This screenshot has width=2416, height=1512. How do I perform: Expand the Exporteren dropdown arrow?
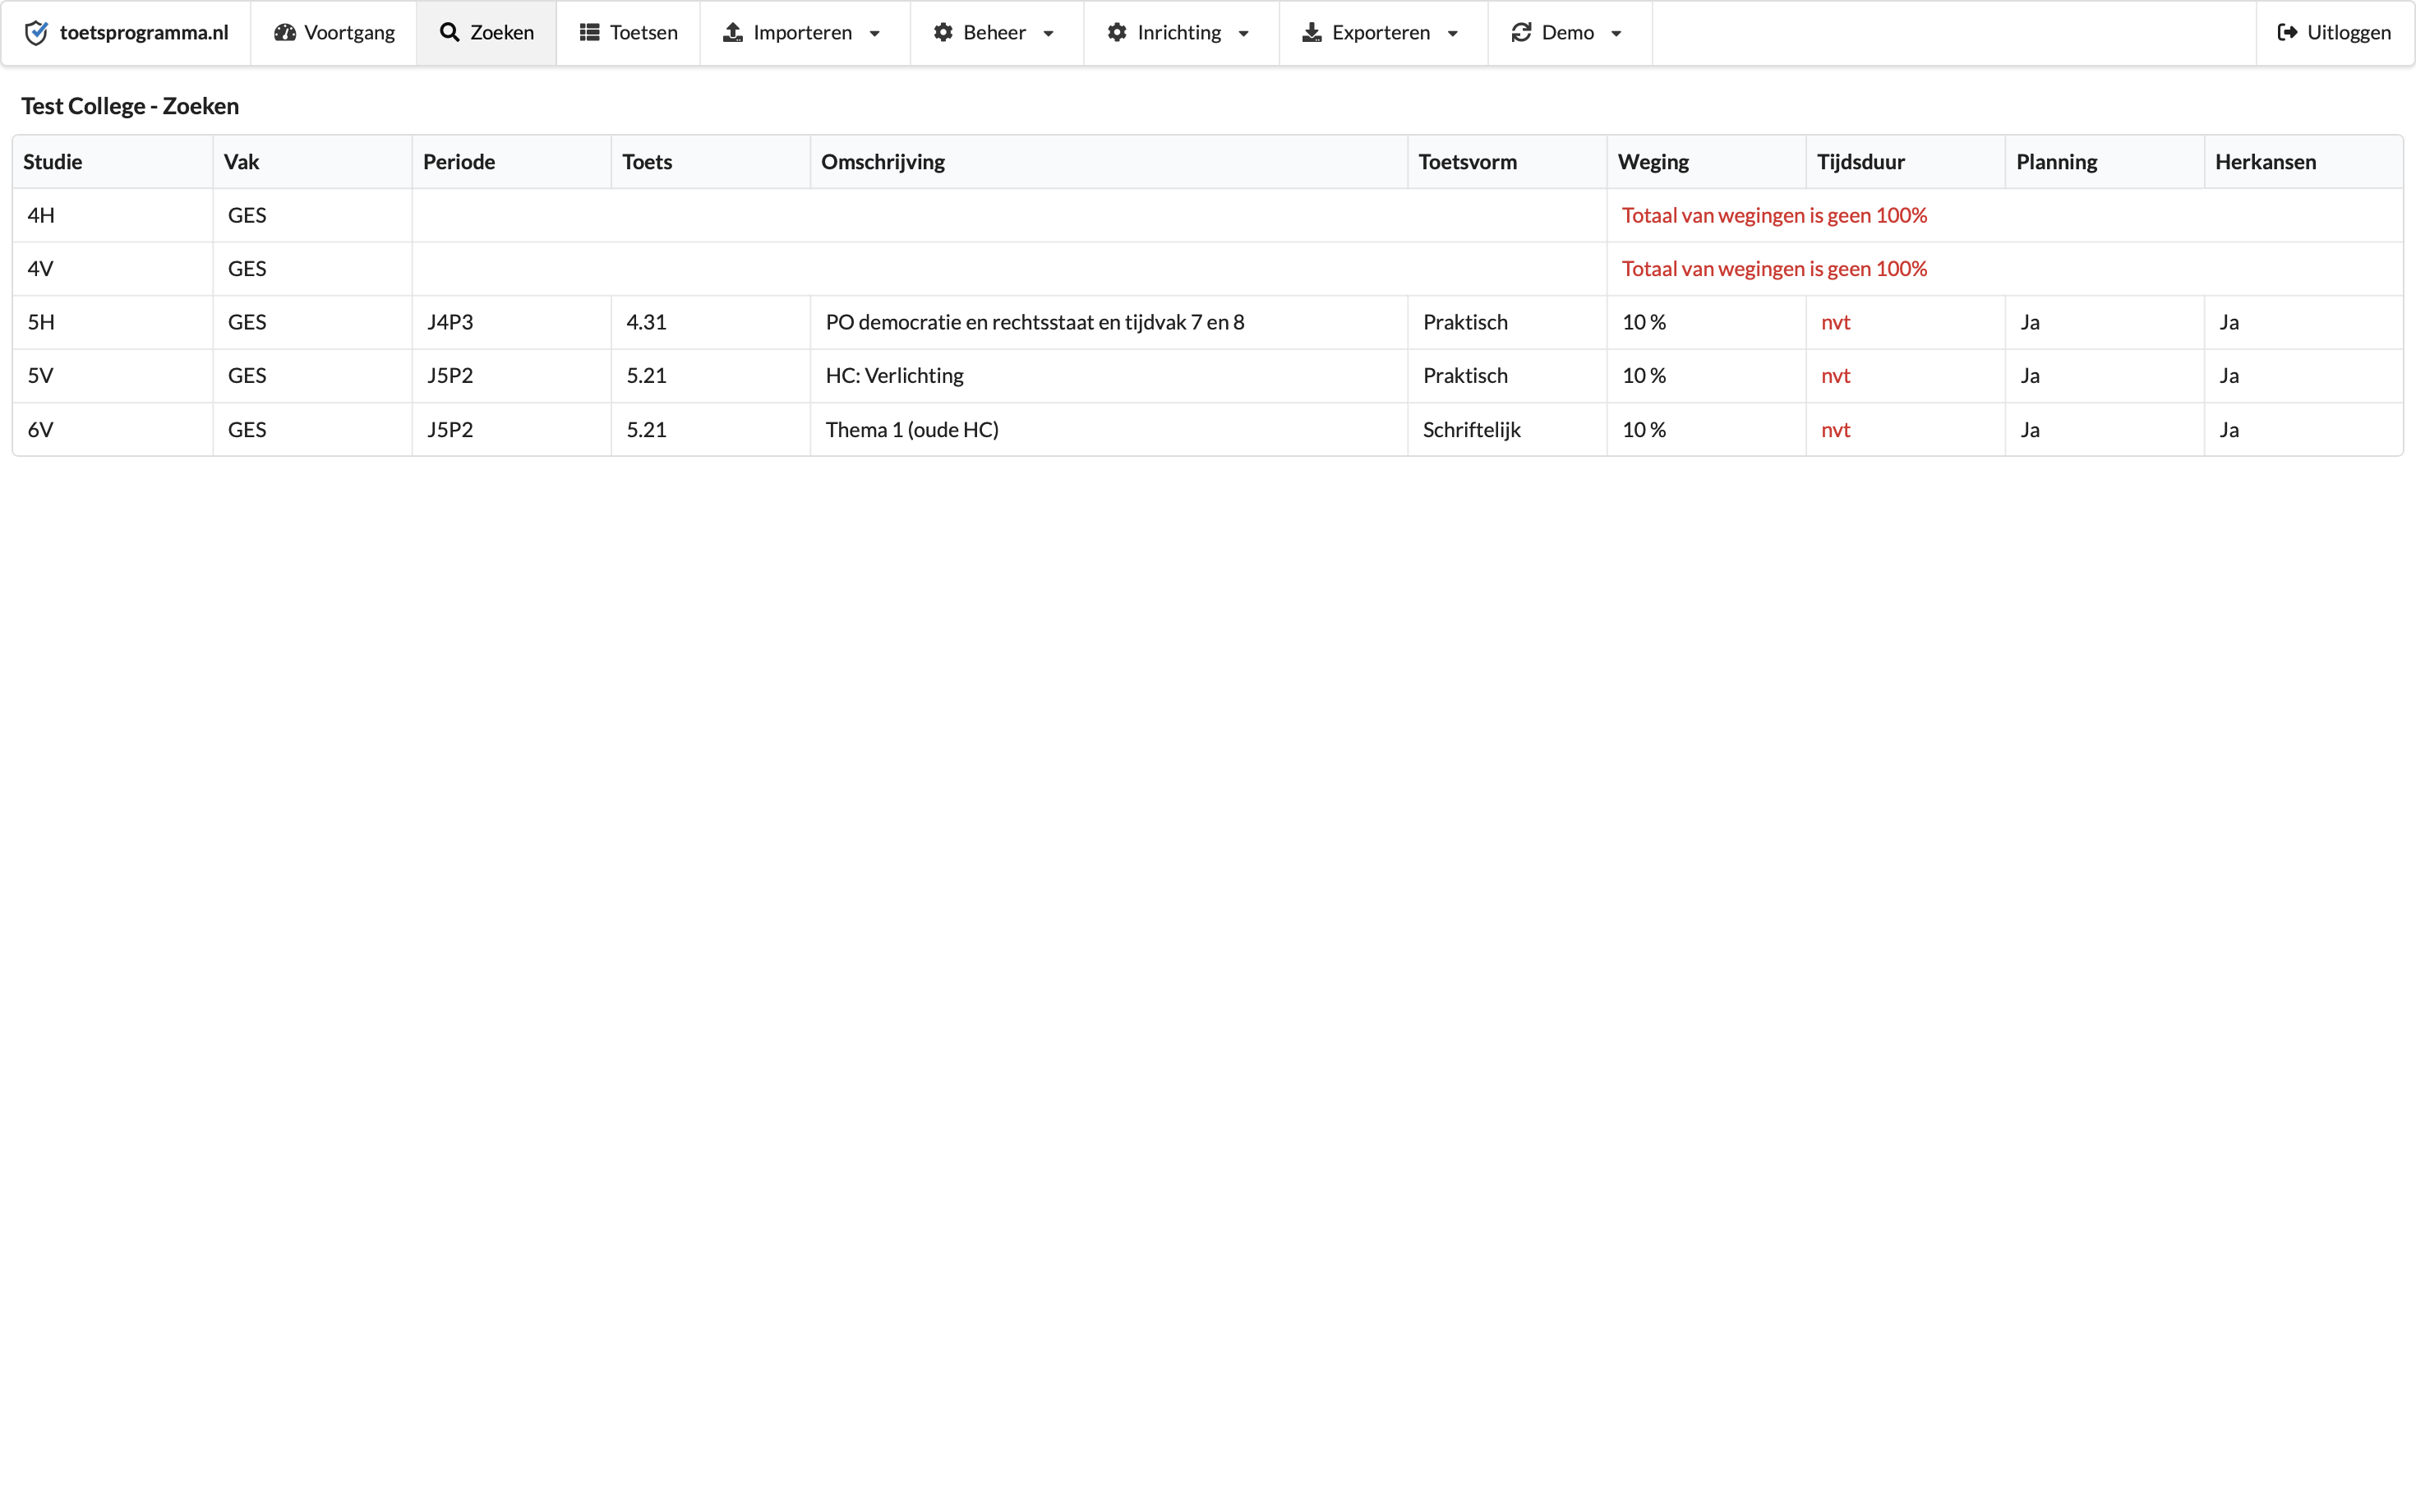point(1453,34)
